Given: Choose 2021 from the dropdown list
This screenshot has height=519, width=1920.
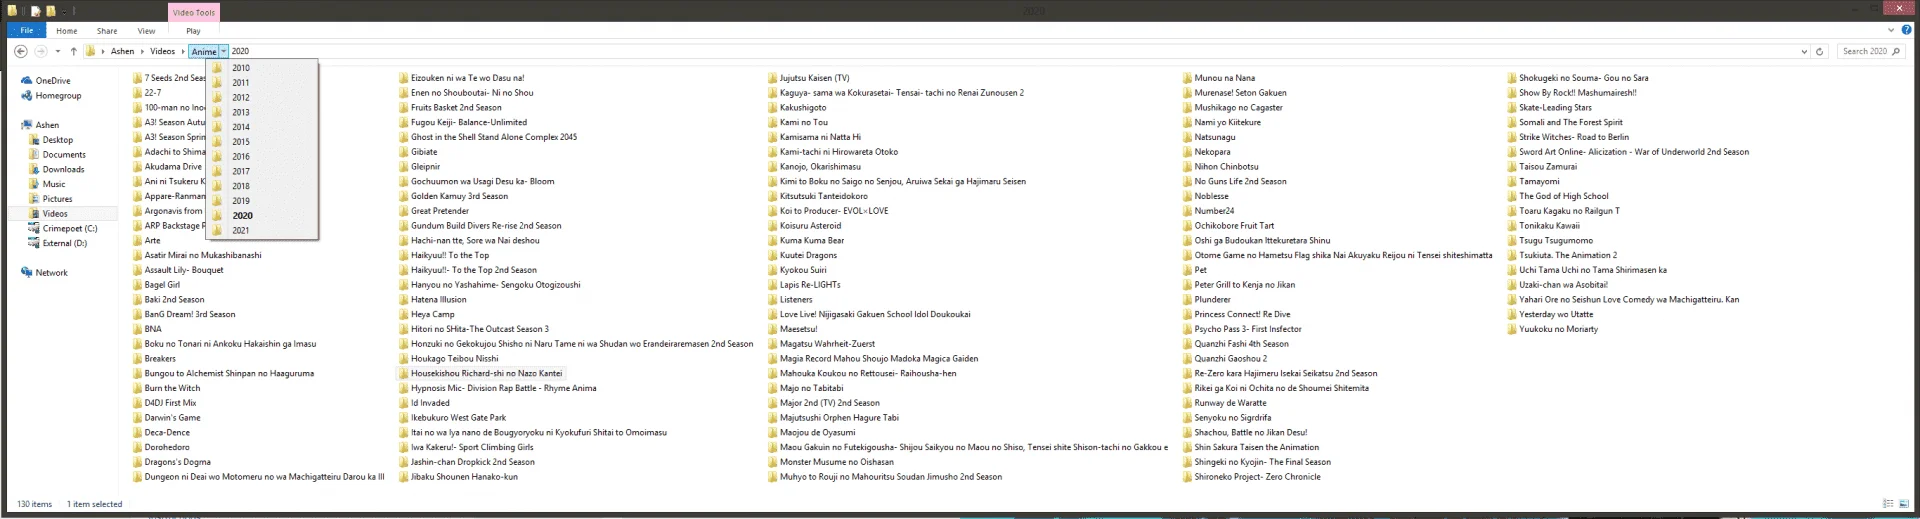Looking at the screenshot, I should 262,230.
